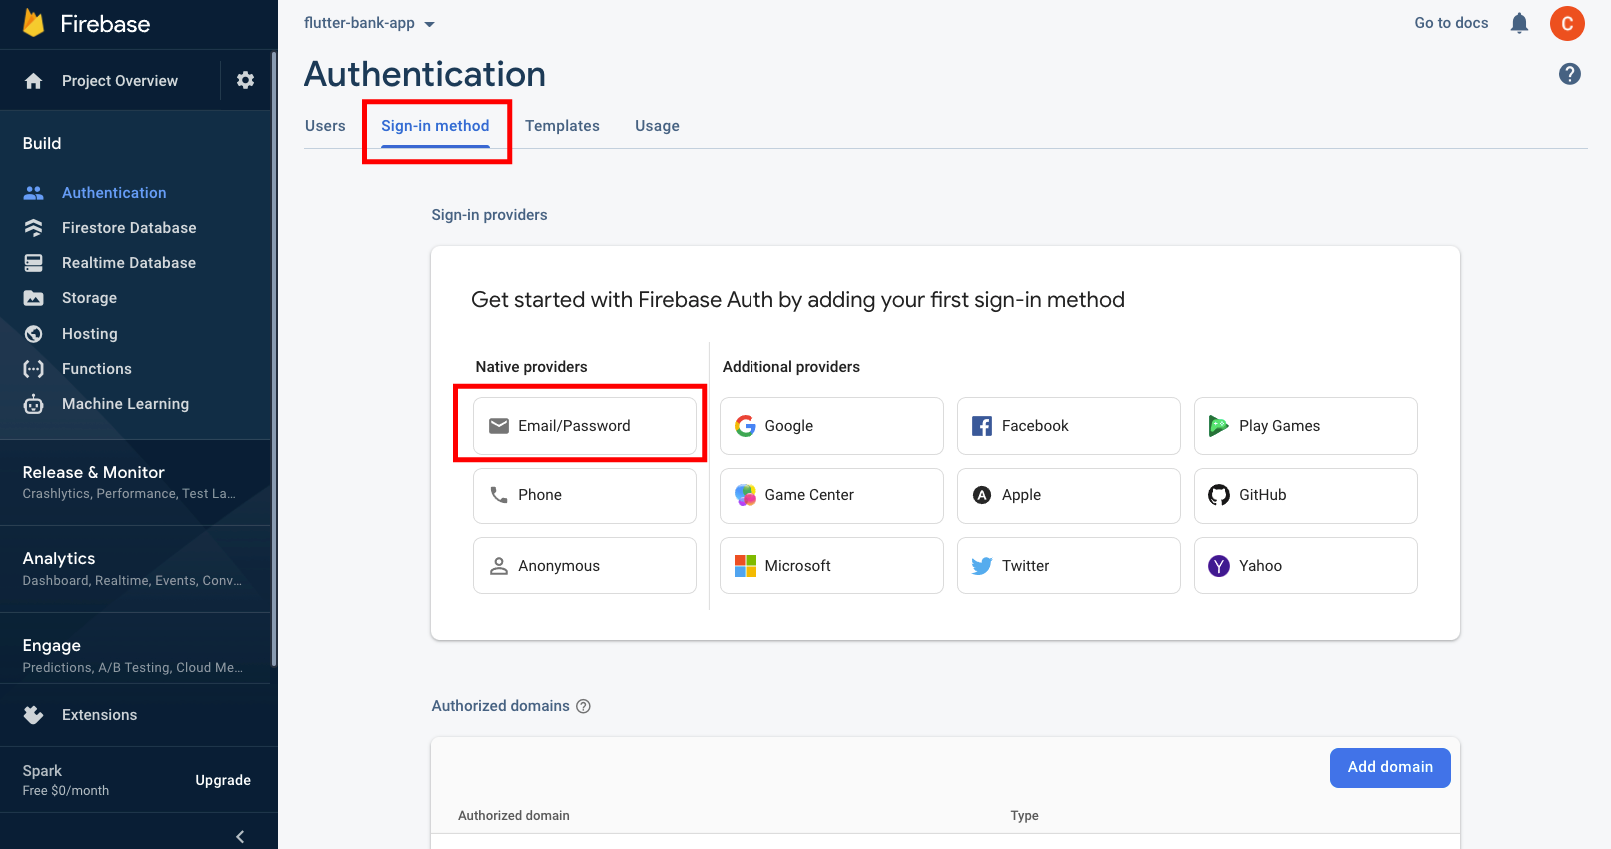The width and height of the screenshot is (1611, 849).
Task: Click the Firestore Database icon
Action: pos(34,228)
